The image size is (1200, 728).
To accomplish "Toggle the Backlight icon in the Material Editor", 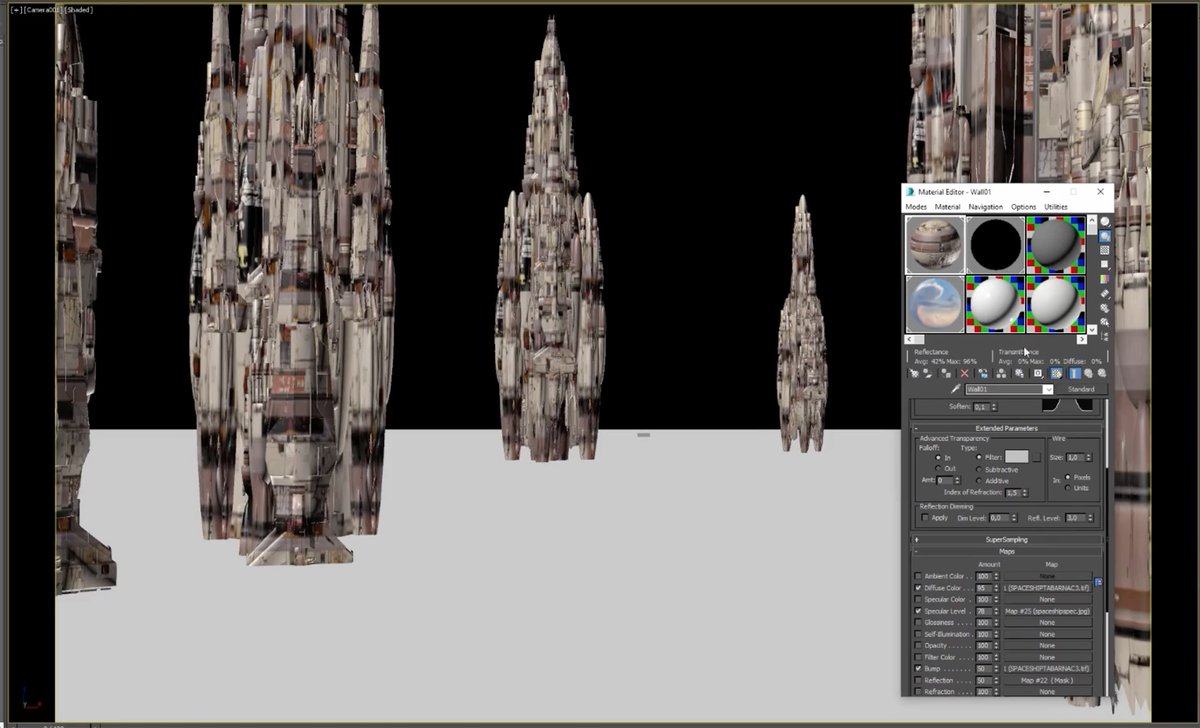I will point(1105,236).
